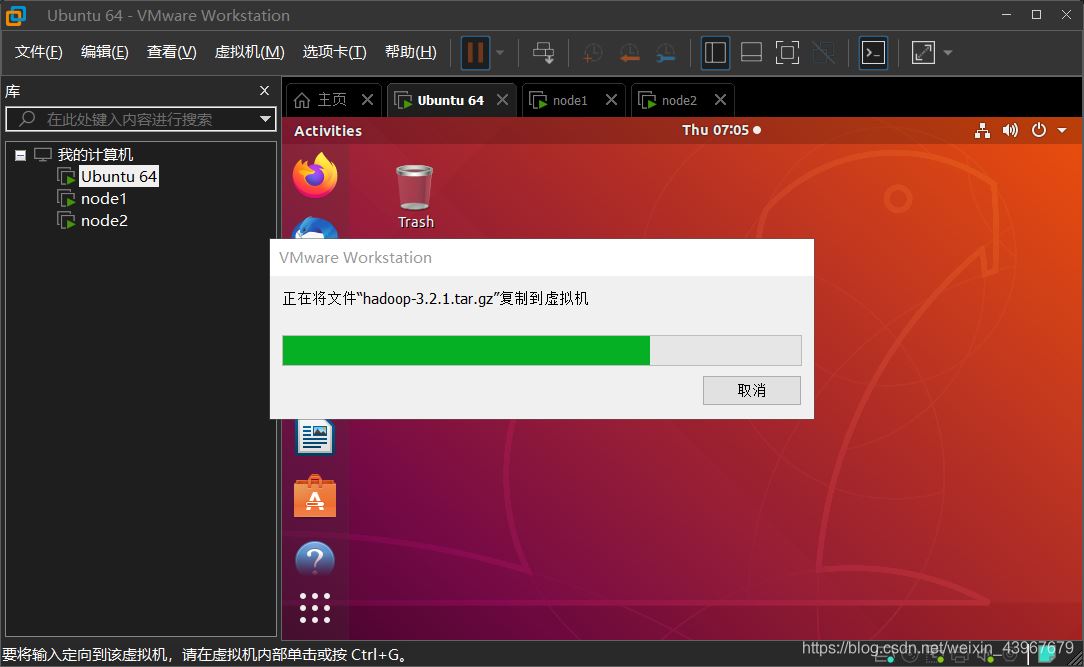This screenshot has height=667, width=1084.
Task: Toggle the thumbnail bar display
Action: tap(751, 53)
